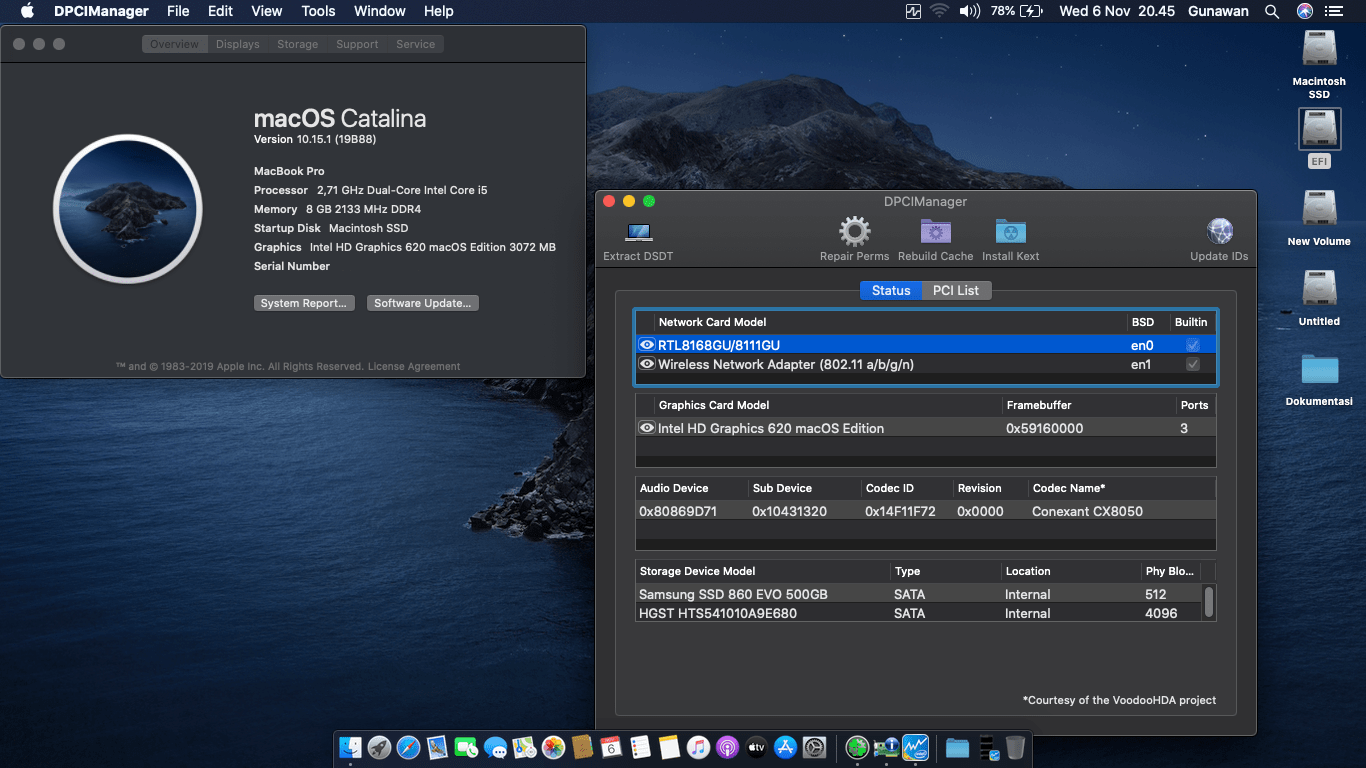The width and height of the screenshot is (1366, 768).
Task: Open Spotlight search in the menu bar
Action: coord(1271,11)
